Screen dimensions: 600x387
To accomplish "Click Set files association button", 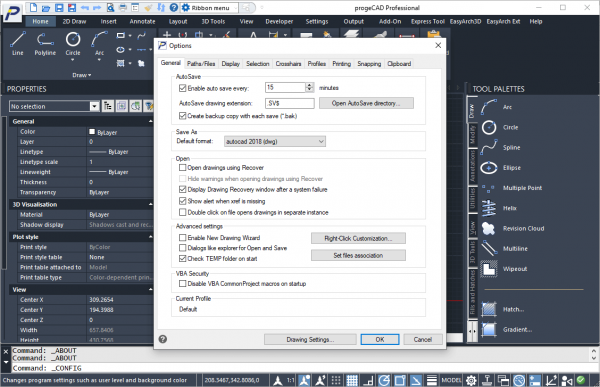I will pyautogui.click(x=358, y=255).
